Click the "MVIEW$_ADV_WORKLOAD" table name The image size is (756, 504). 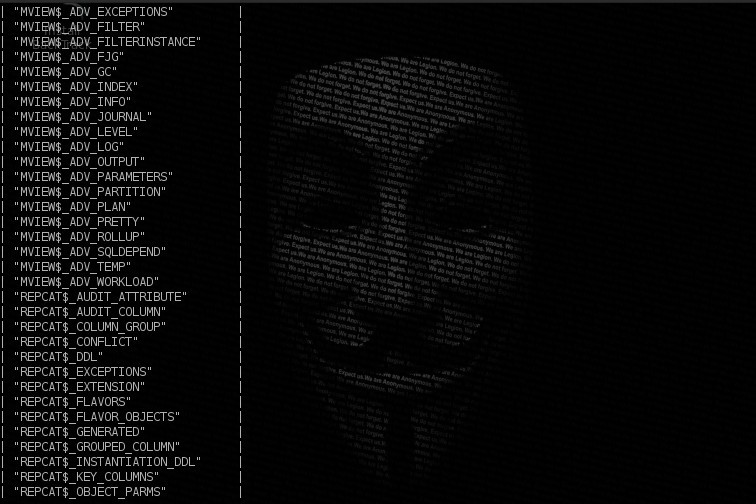coord(86,282)
